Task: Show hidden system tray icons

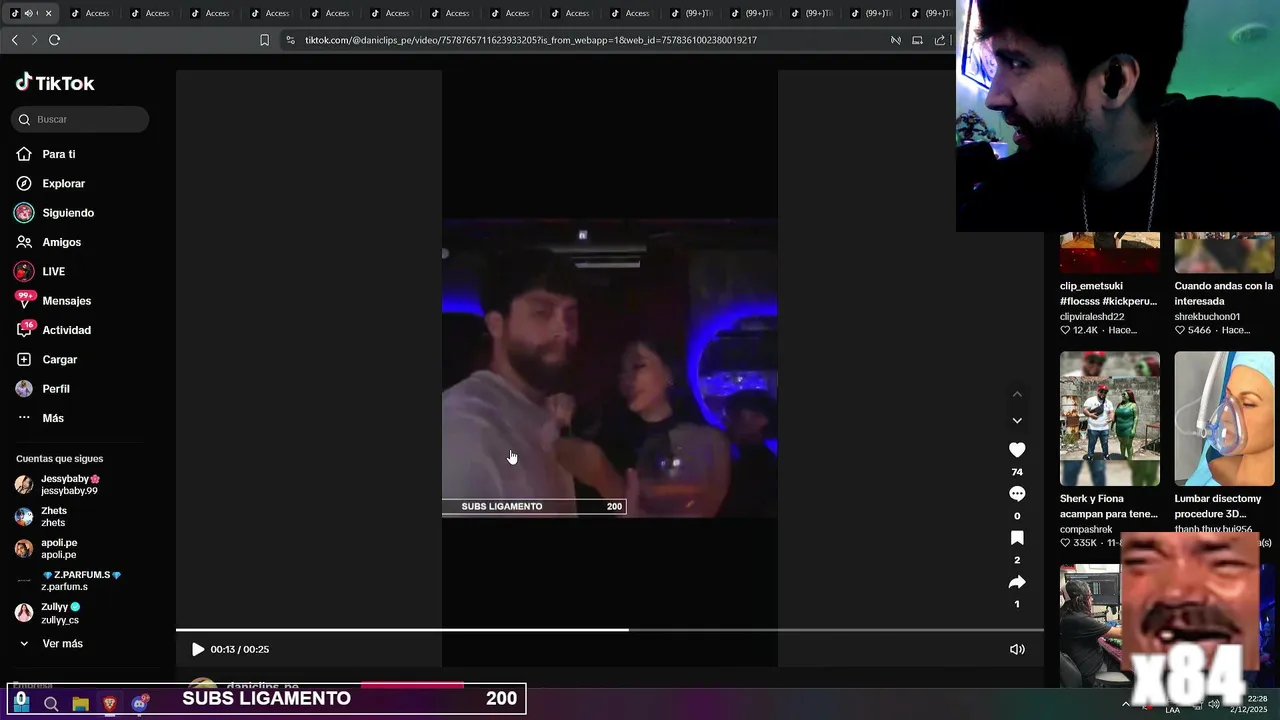Action: click(x=1126, y=704)
